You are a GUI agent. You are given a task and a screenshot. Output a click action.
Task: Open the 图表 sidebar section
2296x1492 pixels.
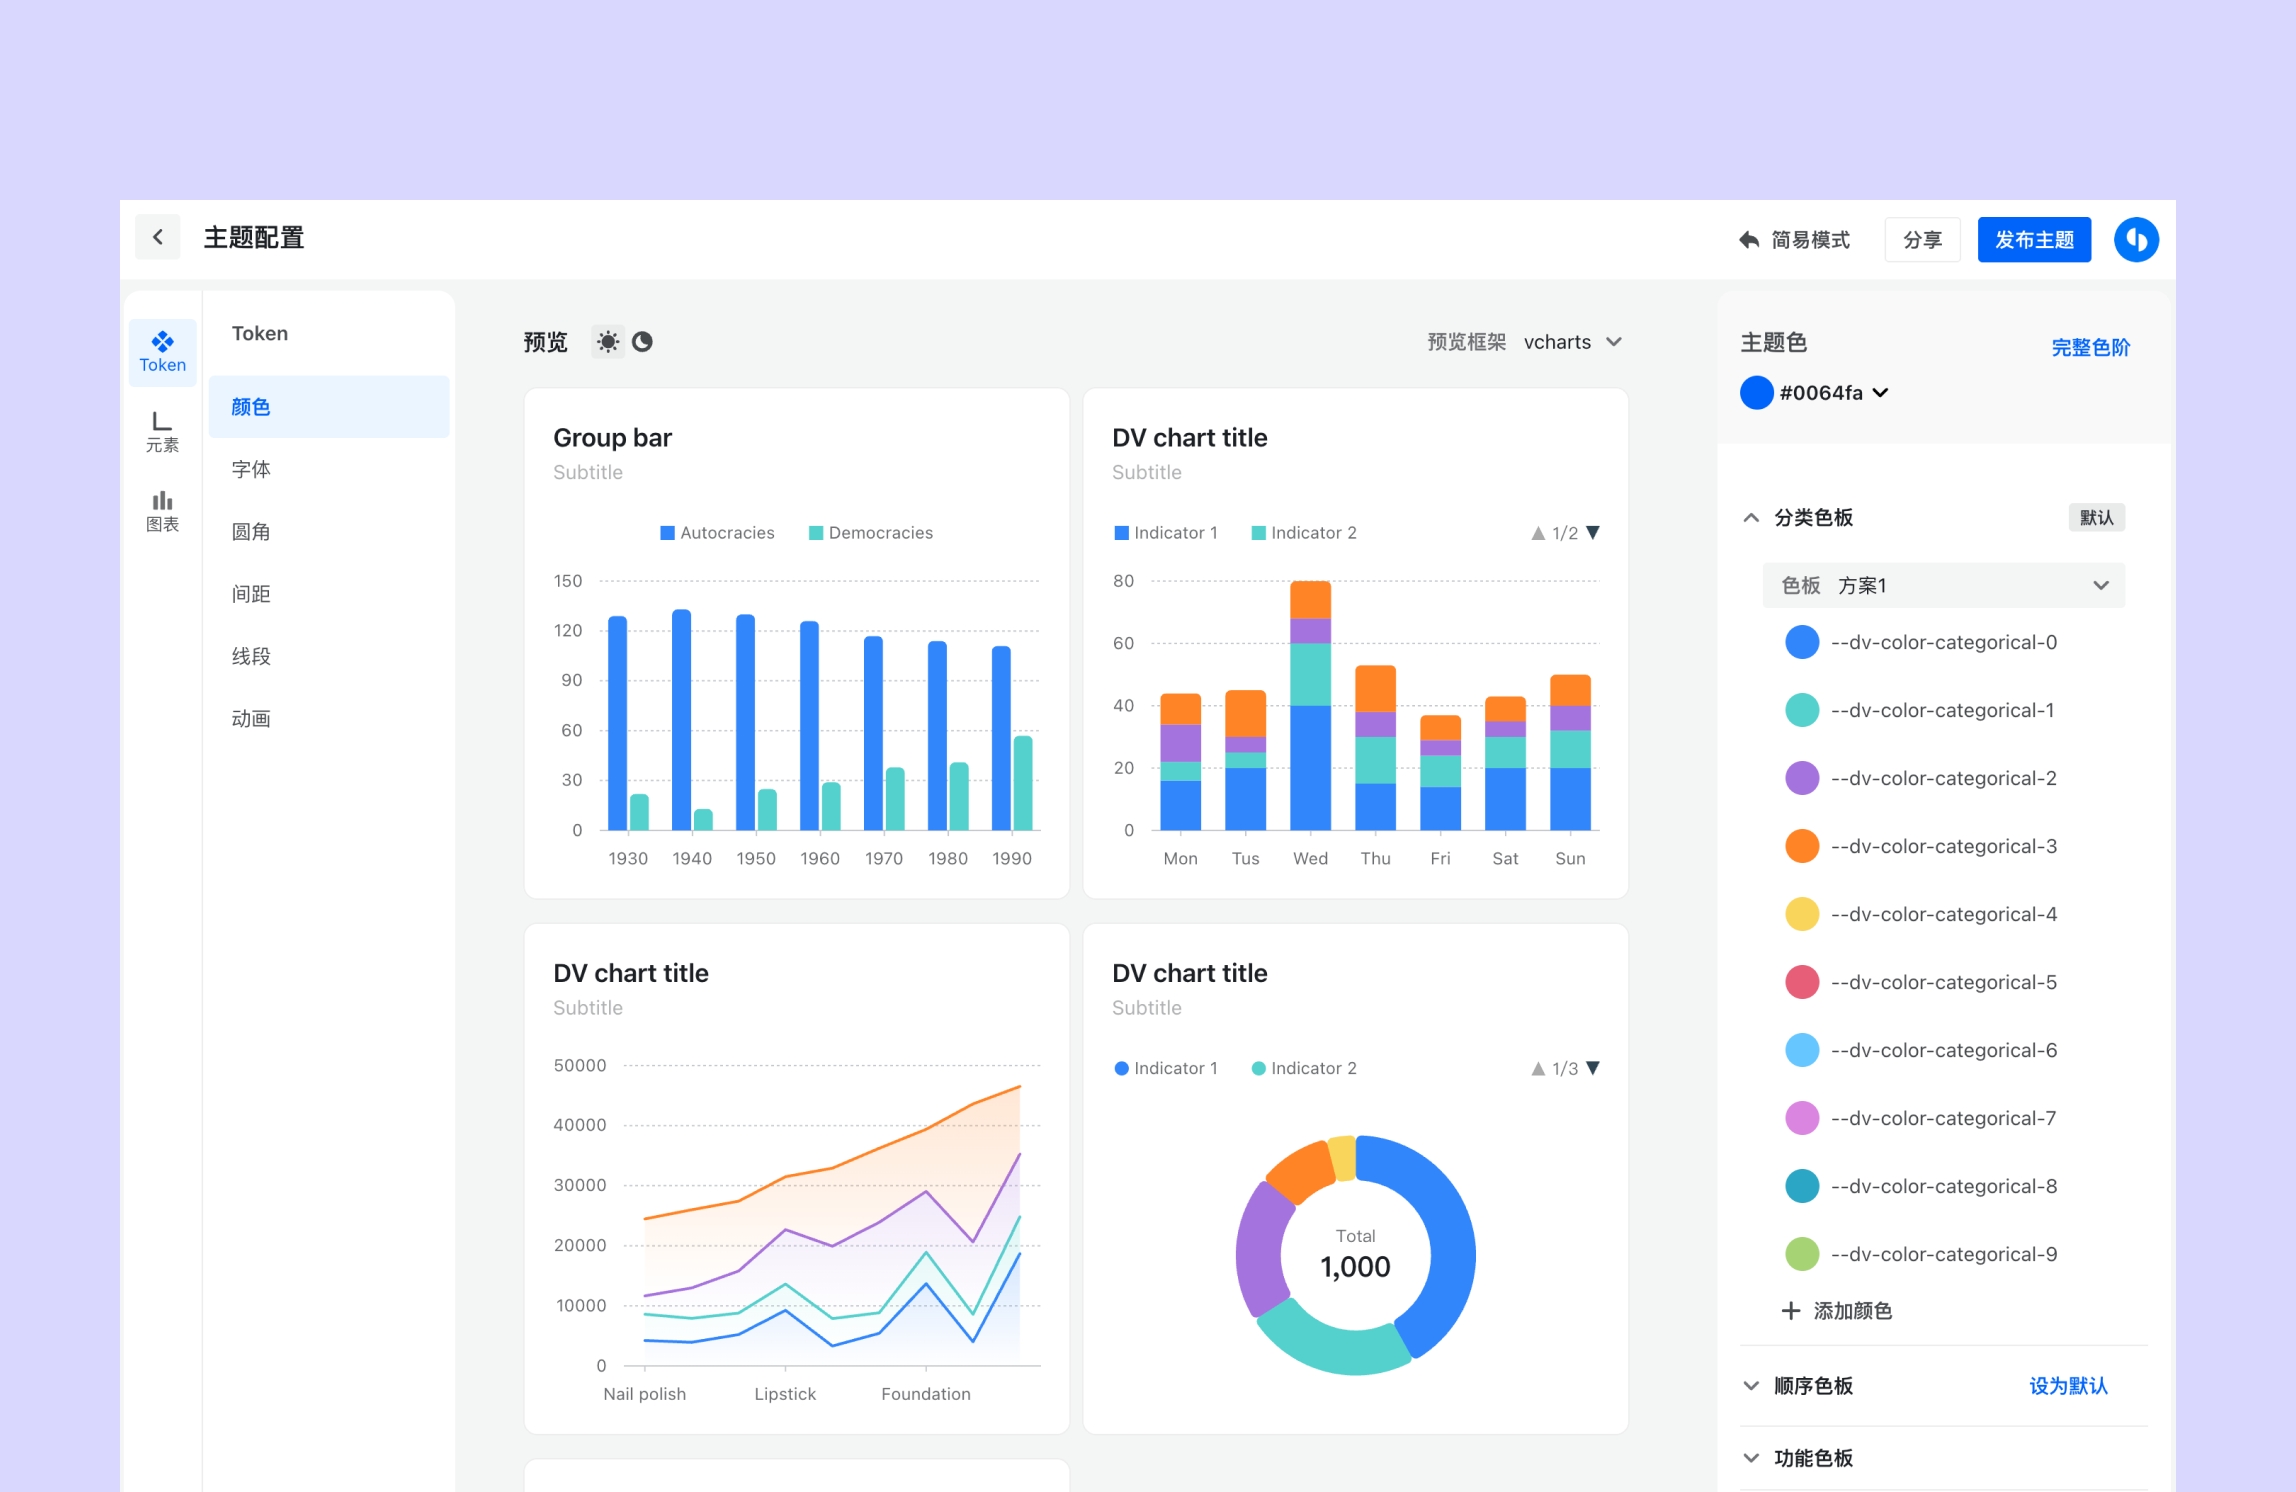point(162,511)
